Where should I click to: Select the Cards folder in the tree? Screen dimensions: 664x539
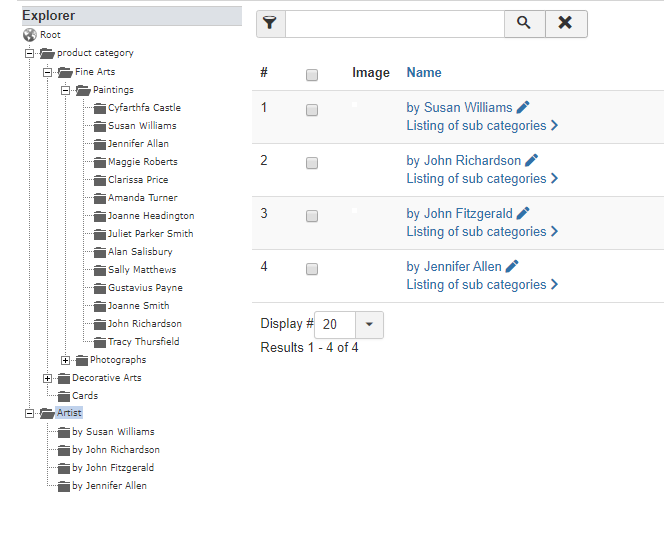85,396
